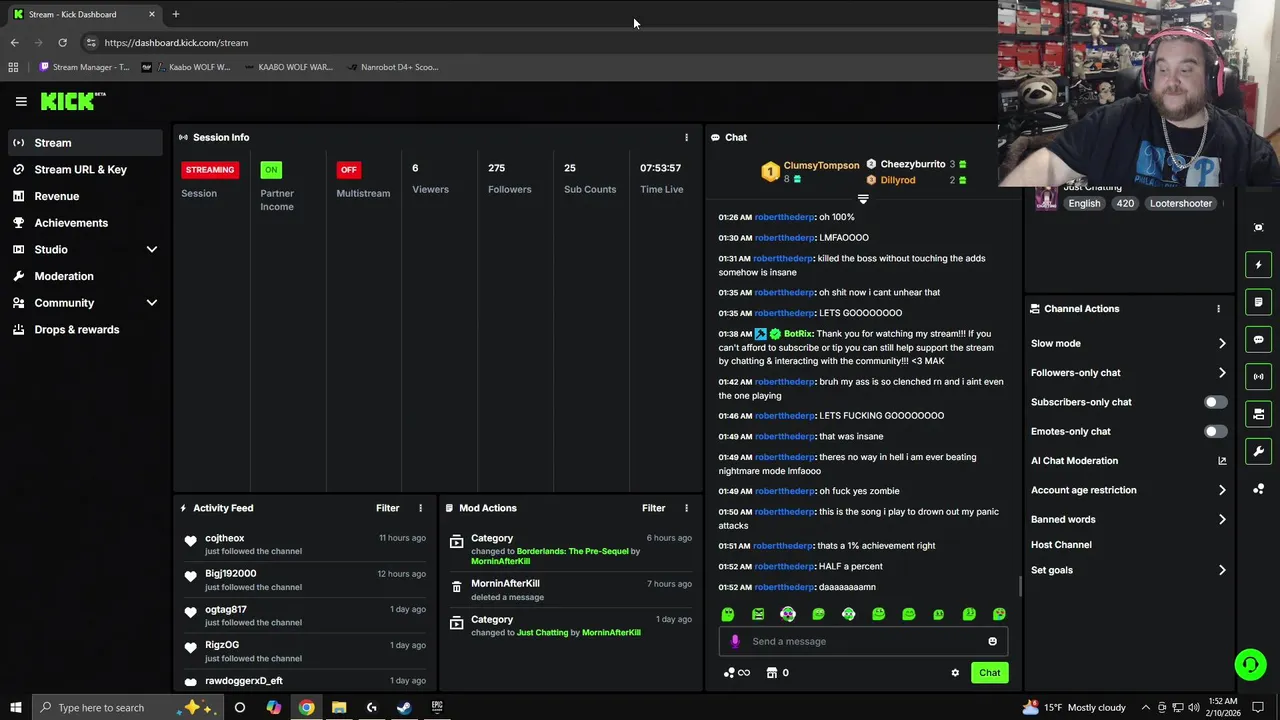Click the English language tag
This screenshot has height=720, width=1280.
(x=1084, y=204)
